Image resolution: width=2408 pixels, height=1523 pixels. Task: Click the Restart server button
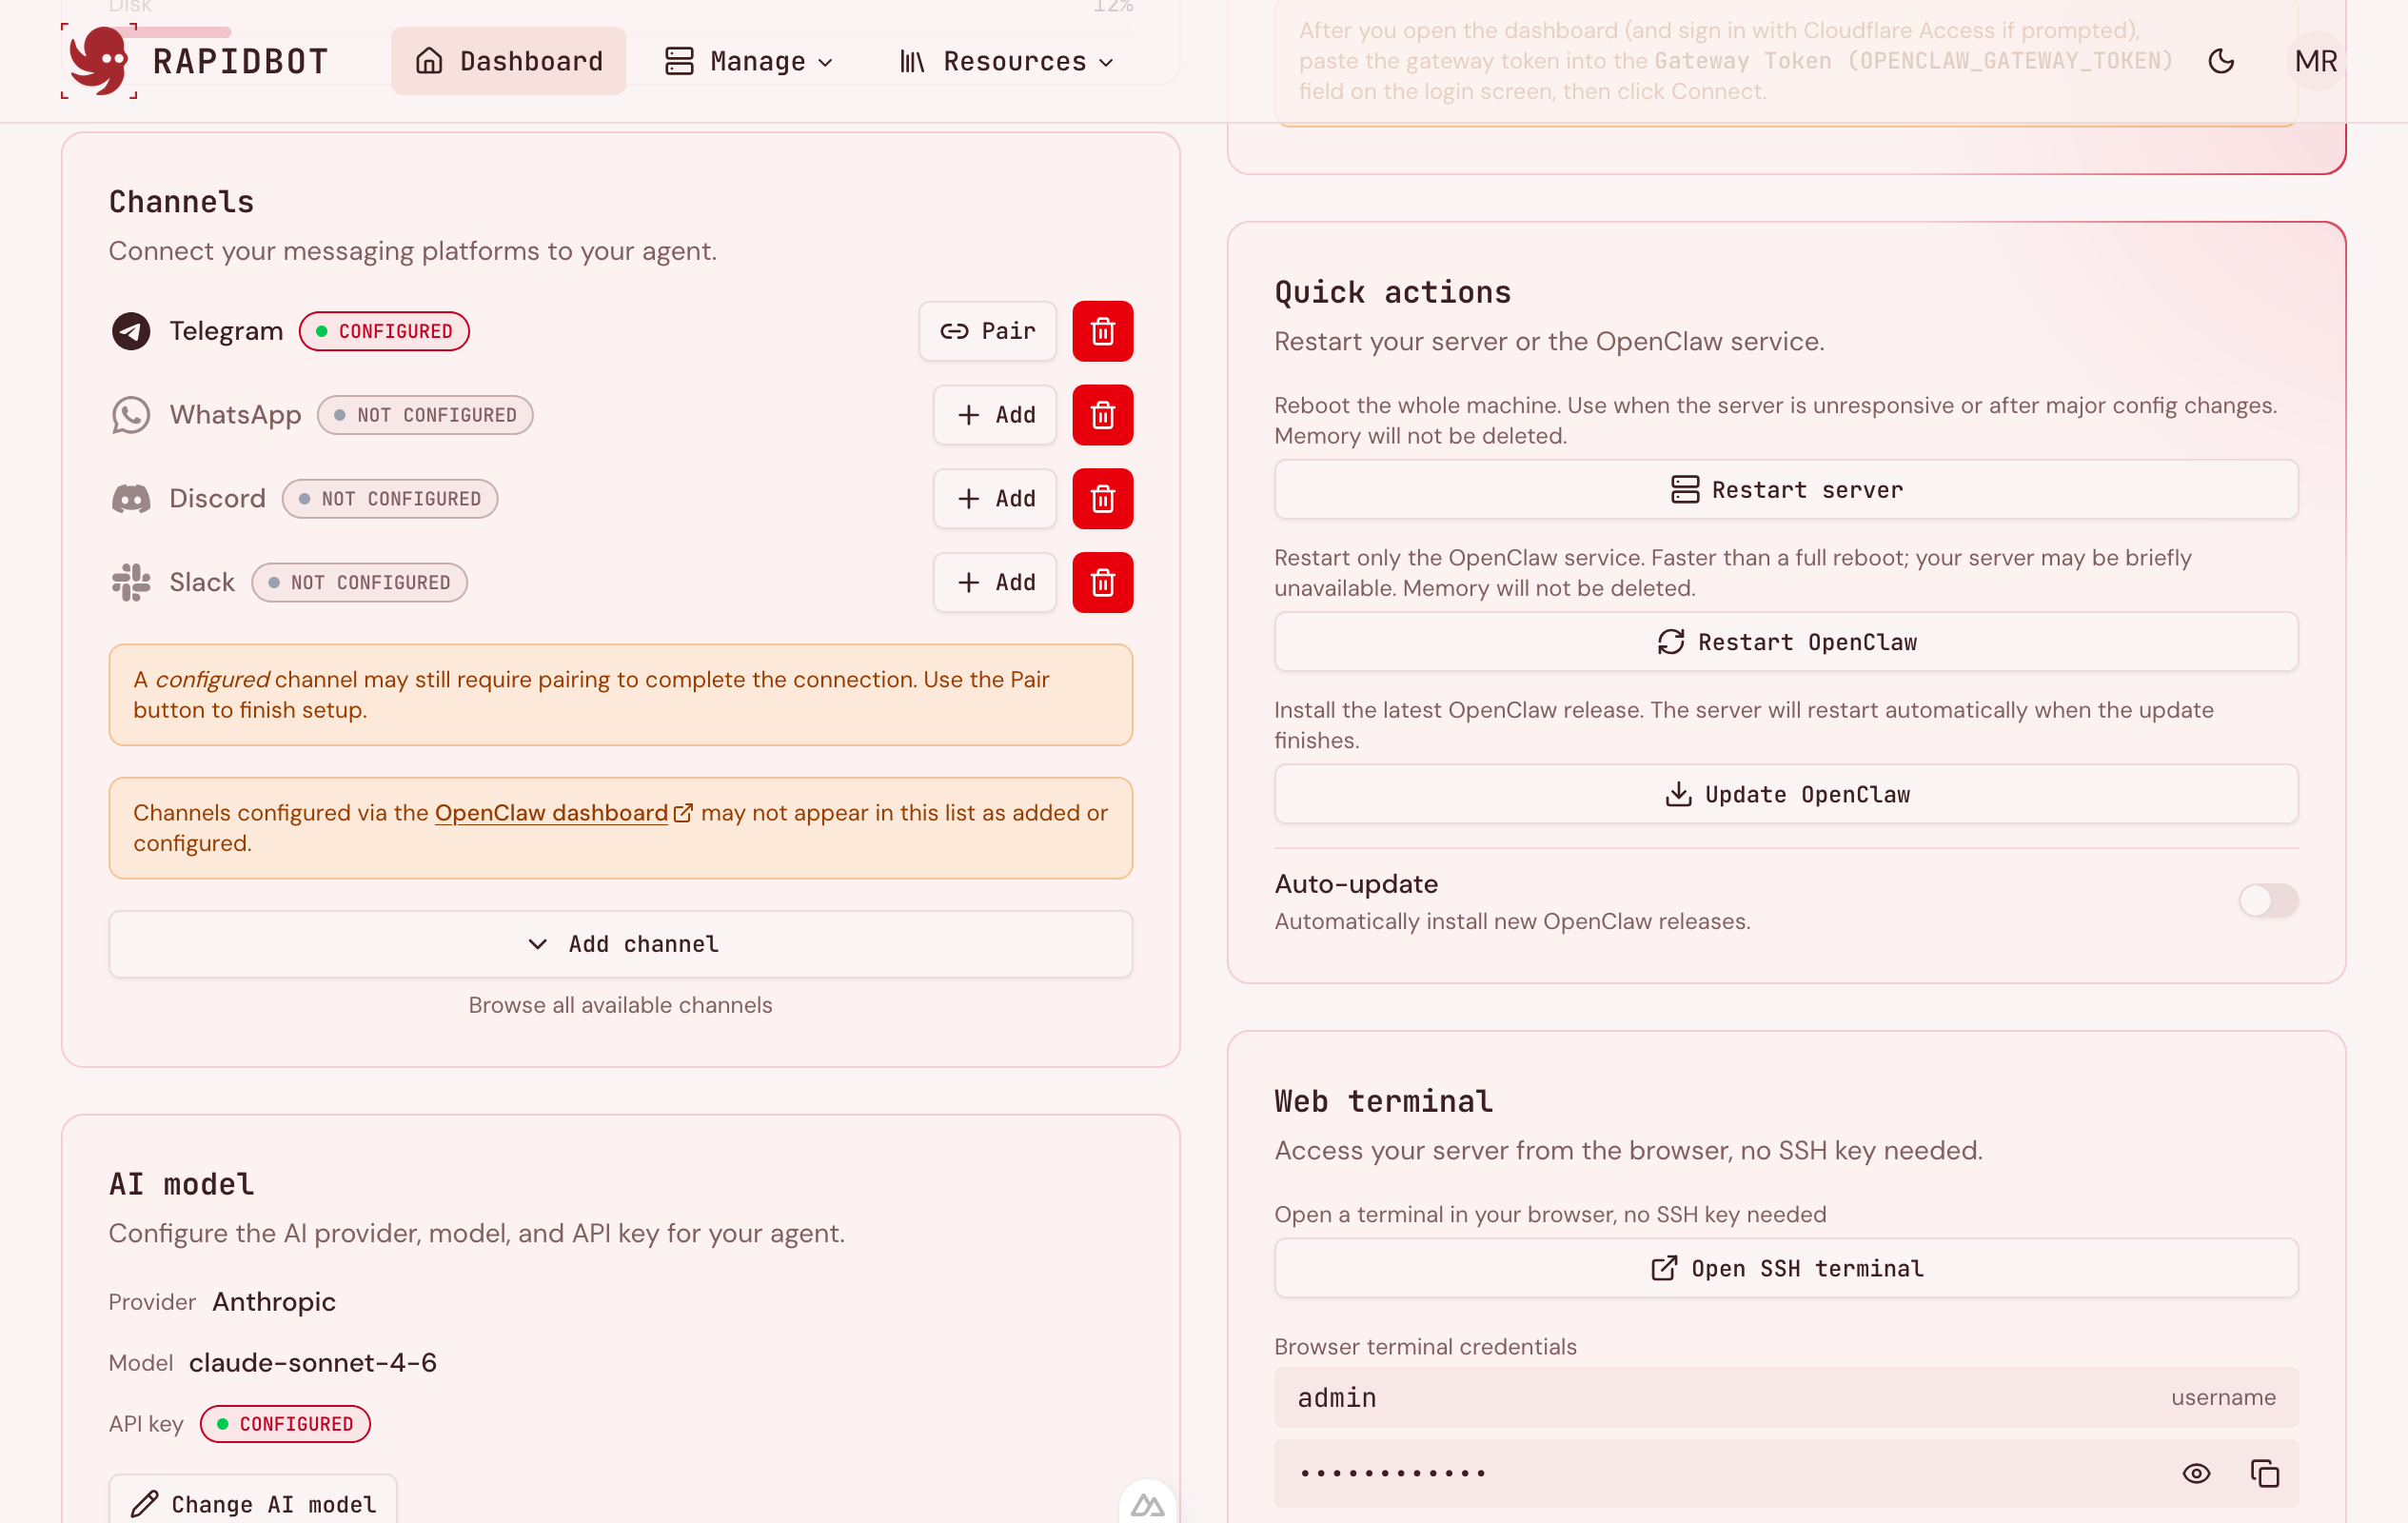click(x=1785, y=490)
